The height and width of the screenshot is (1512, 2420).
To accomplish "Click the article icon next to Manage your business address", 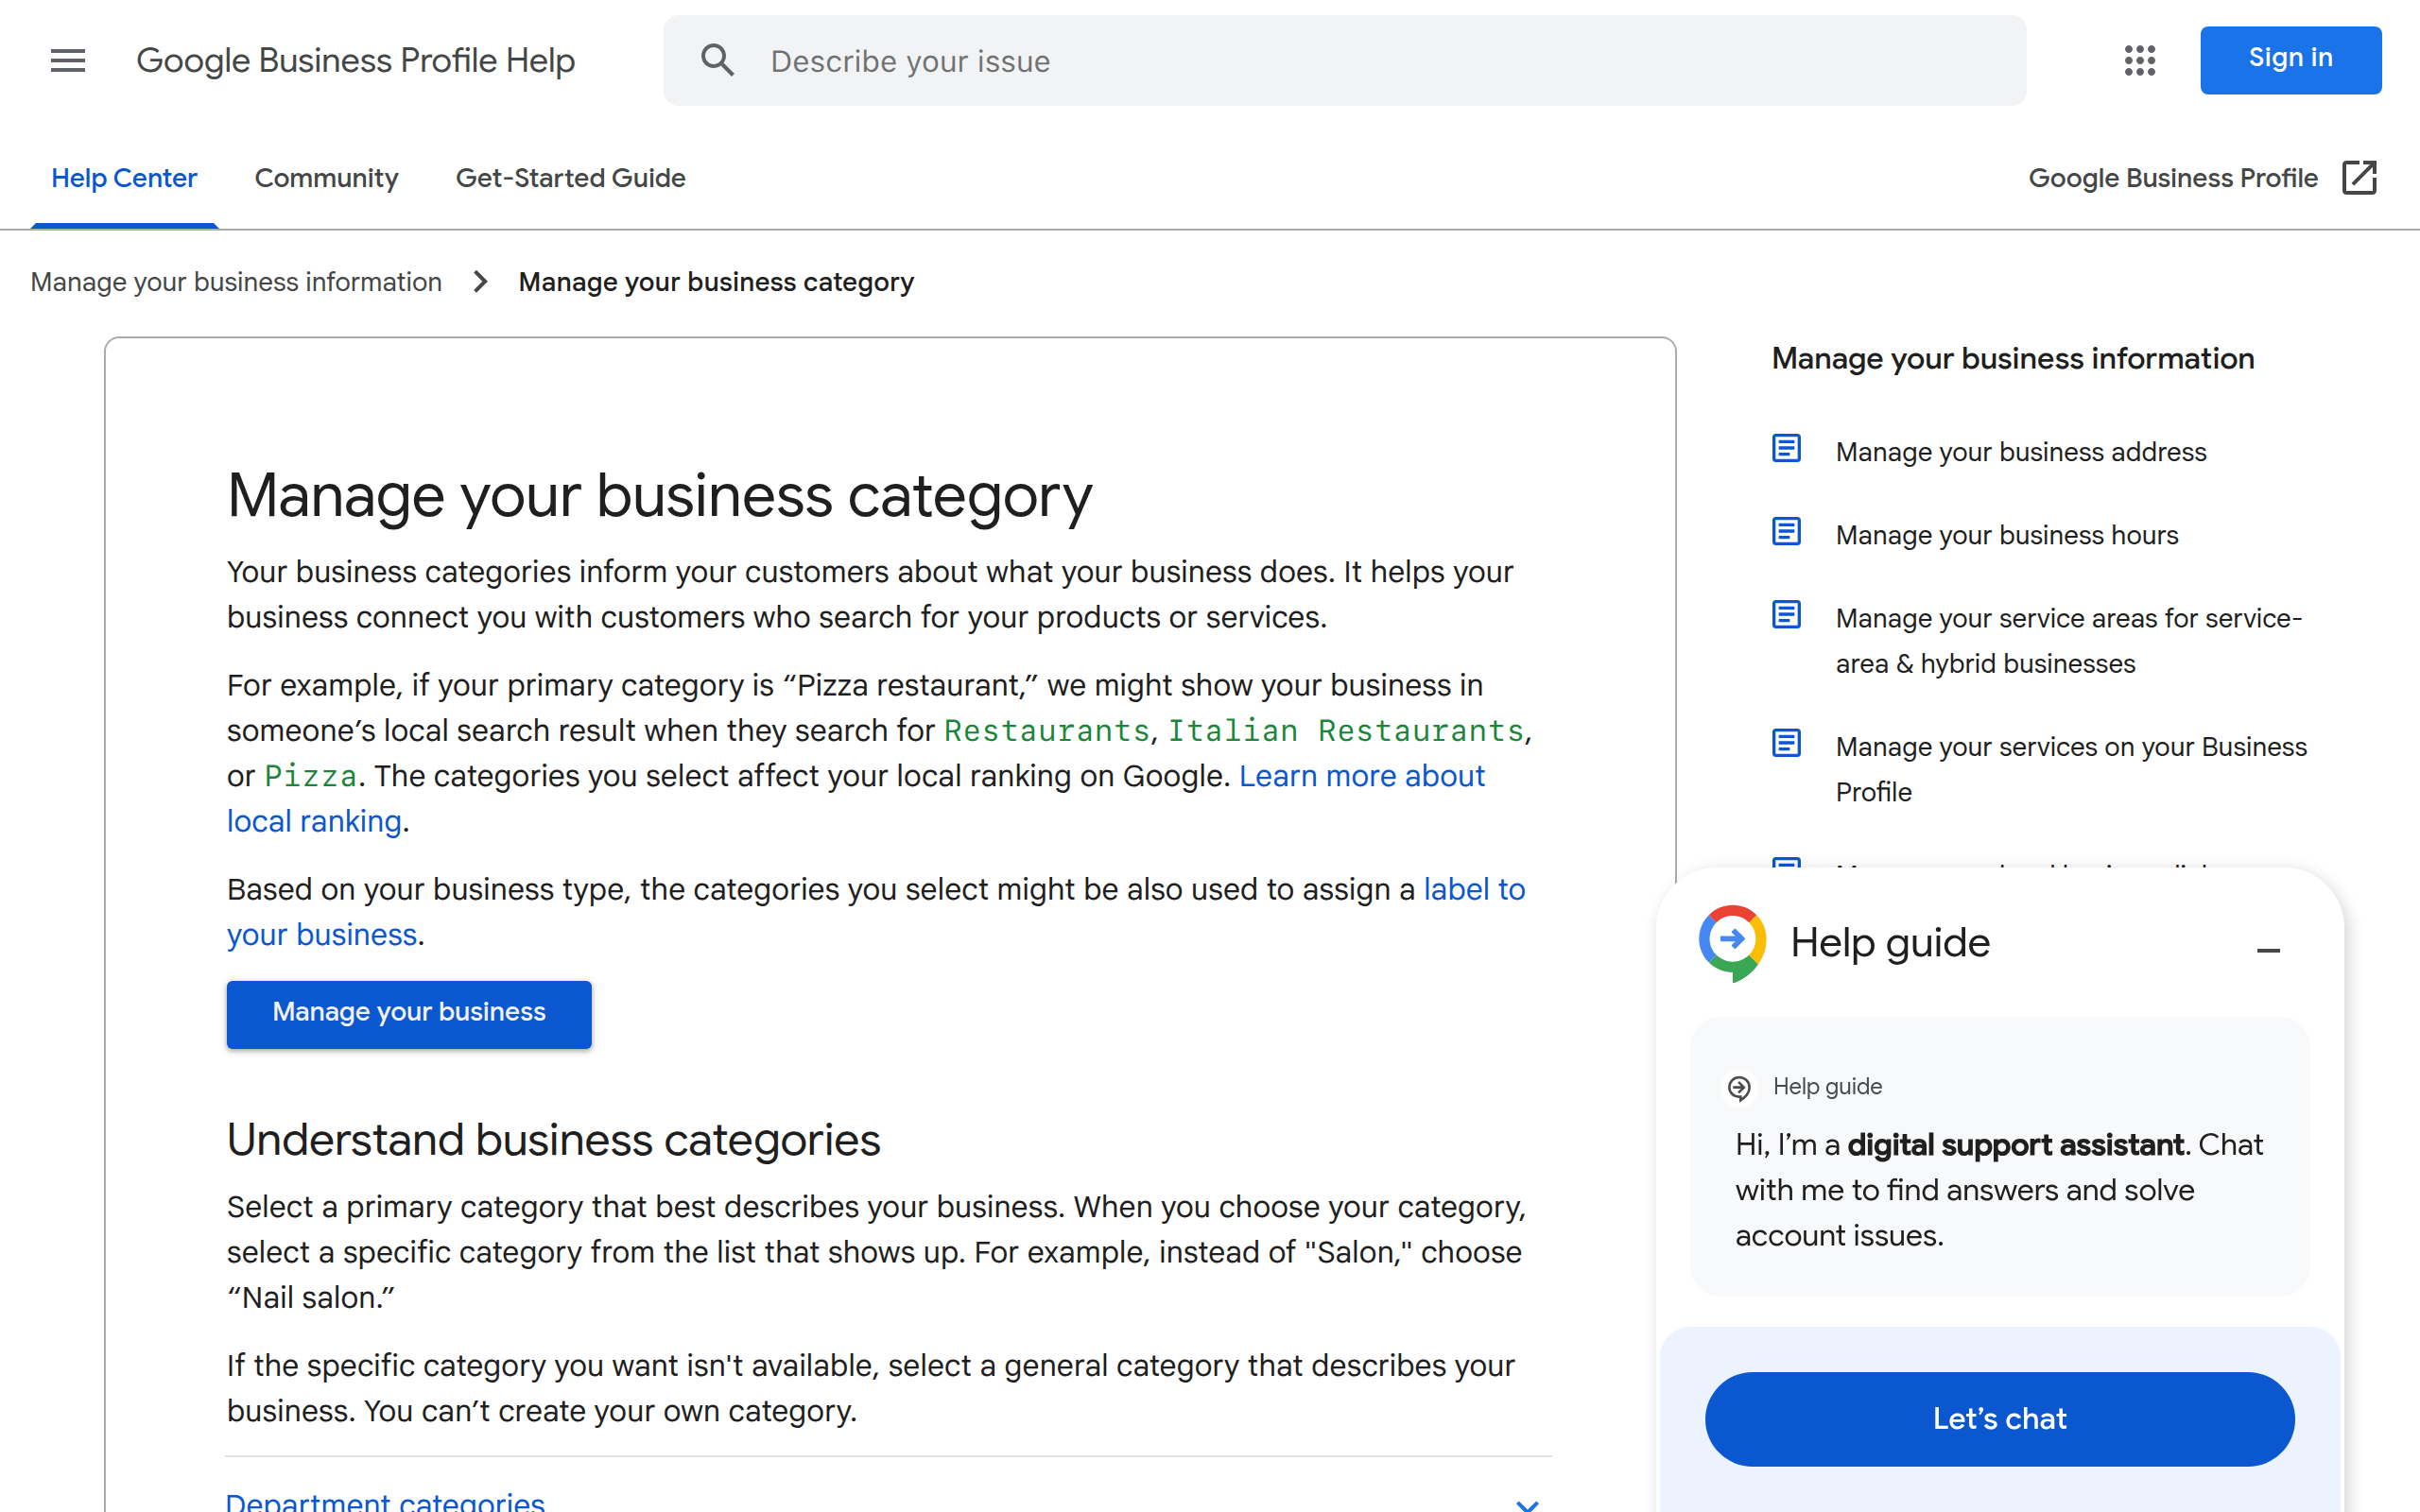I will pos(1786,448).
